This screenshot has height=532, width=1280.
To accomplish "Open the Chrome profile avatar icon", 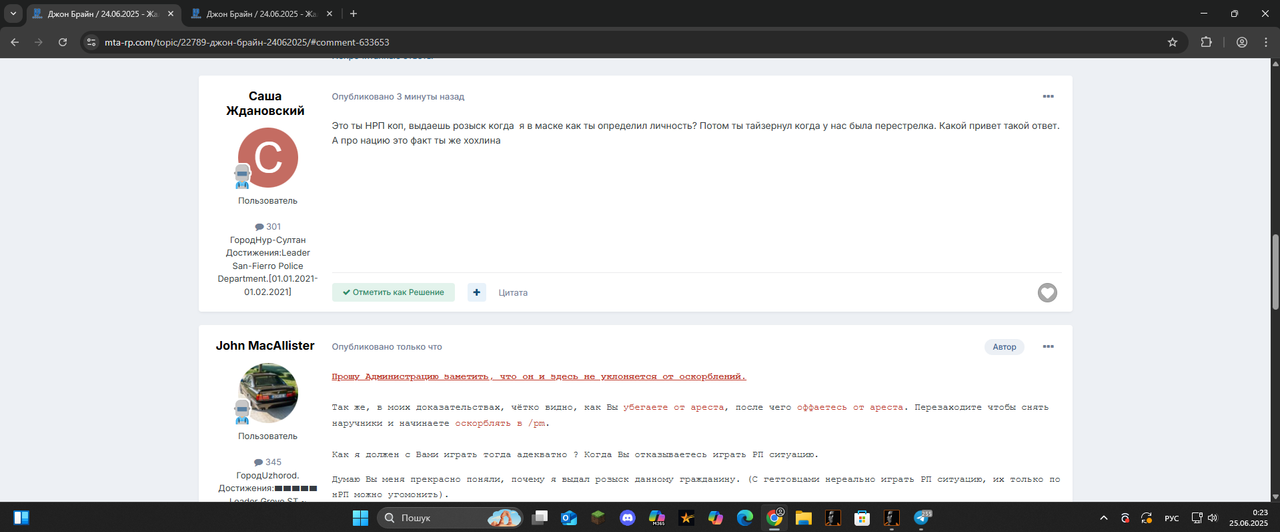I will click(x=1241, y=42).
